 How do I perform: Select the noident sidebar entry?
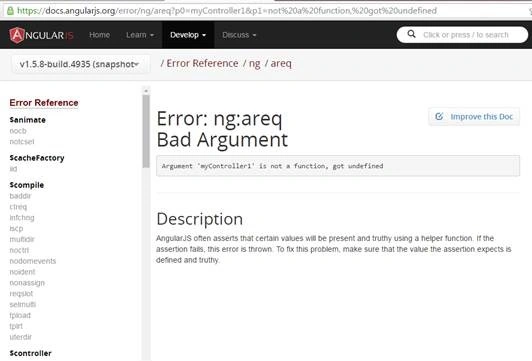pos(22,272)
